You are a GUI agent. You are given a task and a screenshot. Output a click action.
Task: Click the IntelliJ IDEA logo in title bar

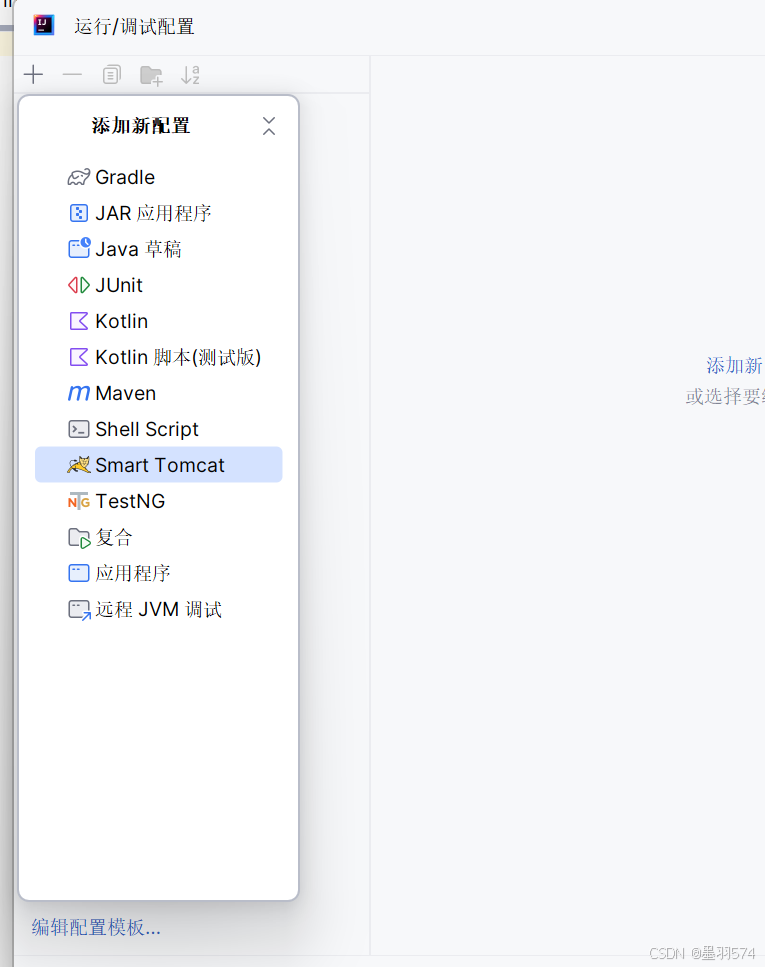44,25
